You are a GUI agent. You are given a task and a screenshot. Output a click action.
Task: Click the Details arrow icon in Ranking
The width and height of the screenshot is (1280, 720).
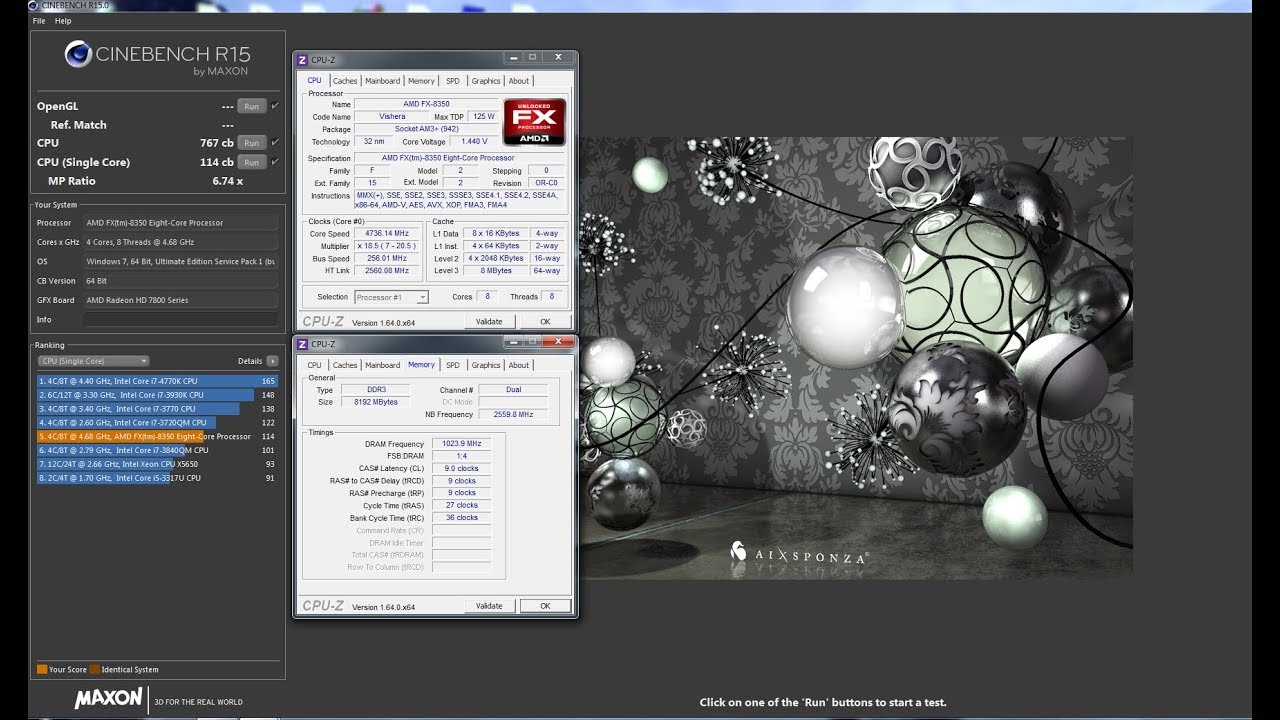[272, 361]
